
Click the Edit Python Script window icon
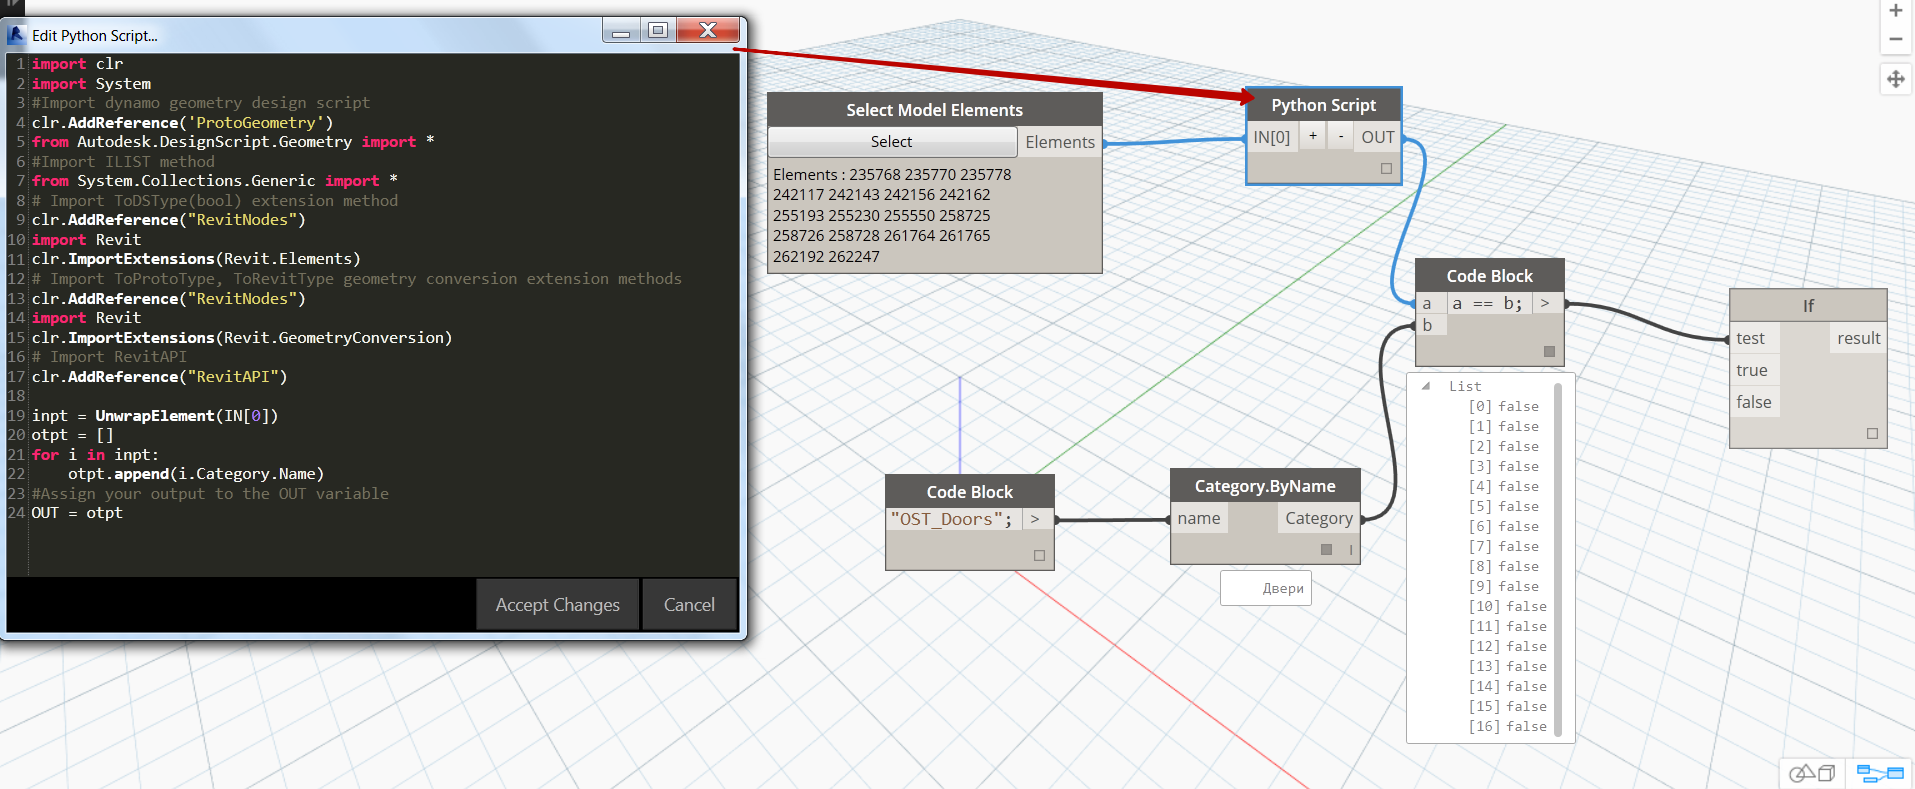click(17, 35)
